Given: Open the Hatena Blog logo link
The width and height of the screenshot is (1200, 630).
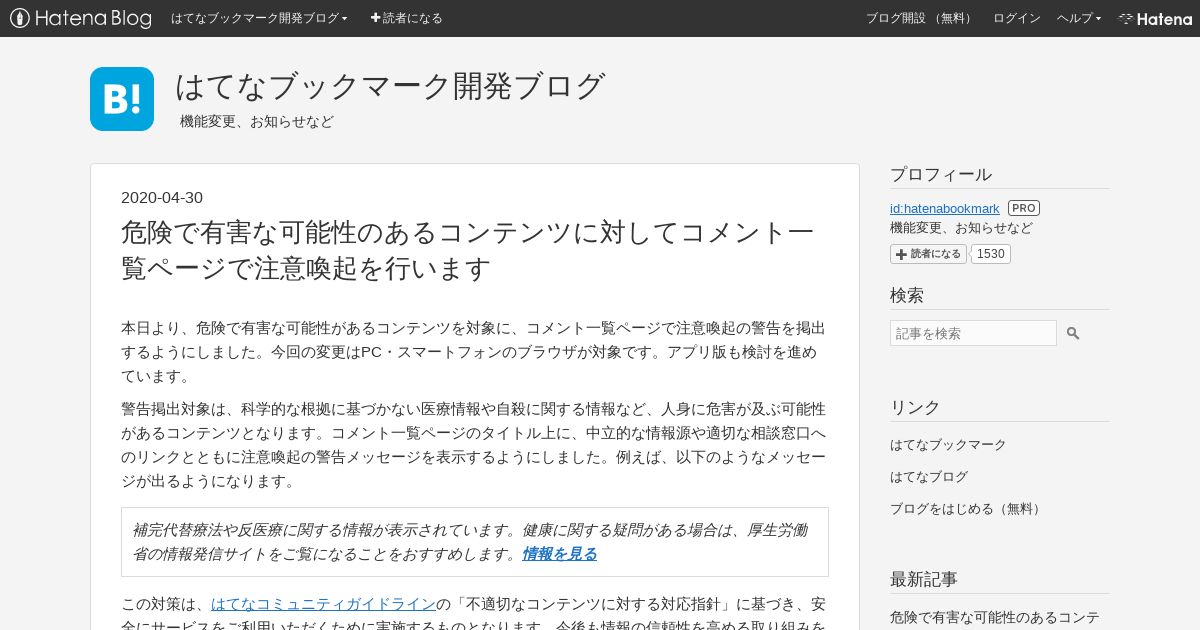Looking at the screenshot, I should [x=81, y=18].
